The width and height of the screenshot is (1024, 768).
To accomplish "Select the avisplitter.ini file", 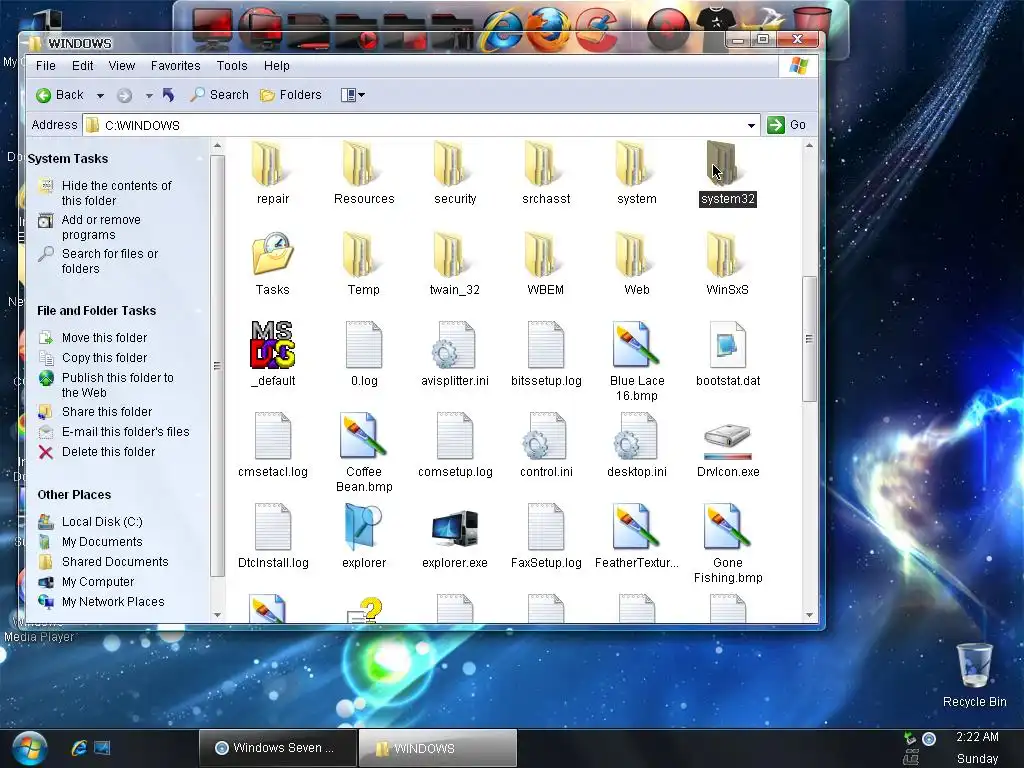I will point(455,355).
